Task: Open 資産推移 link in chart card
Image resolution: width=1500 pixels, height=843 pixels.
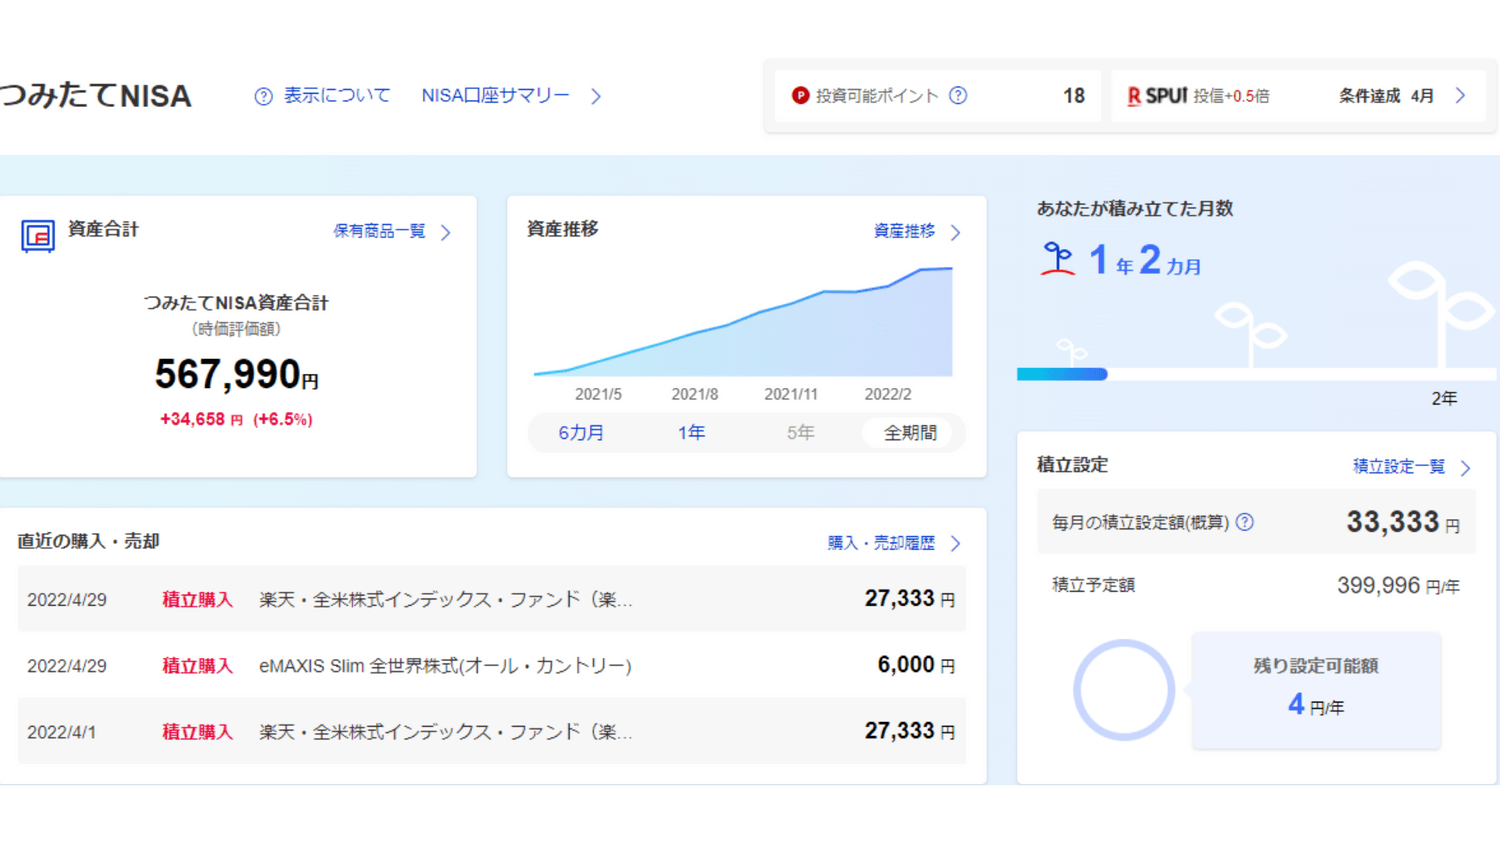Action: click(904, 231)
